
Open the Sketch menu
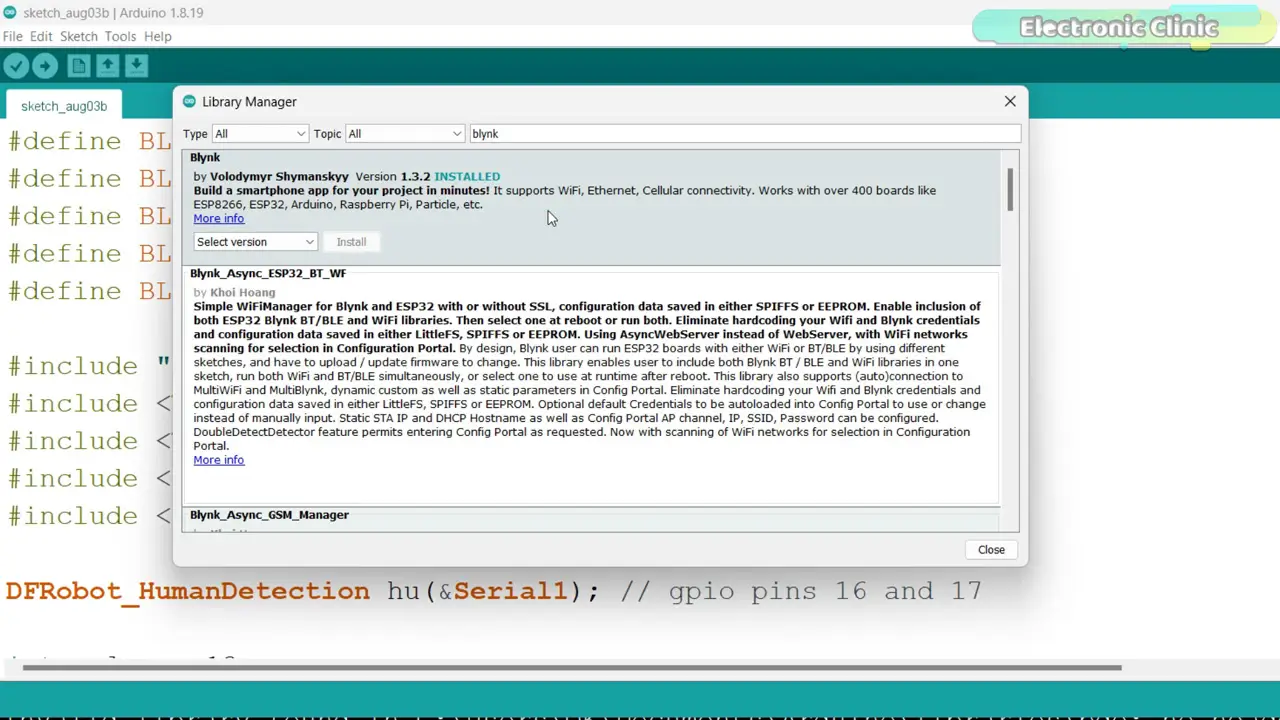pyautogui.click(x=79, y=36)
